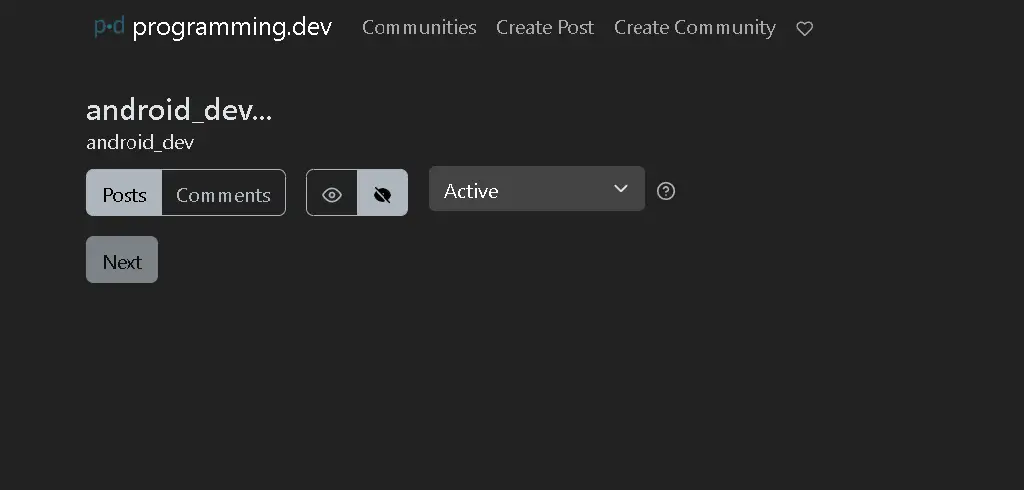Click the Active label inside sort box
This screenshot has width=1024, height=490.
click(471, 191)
